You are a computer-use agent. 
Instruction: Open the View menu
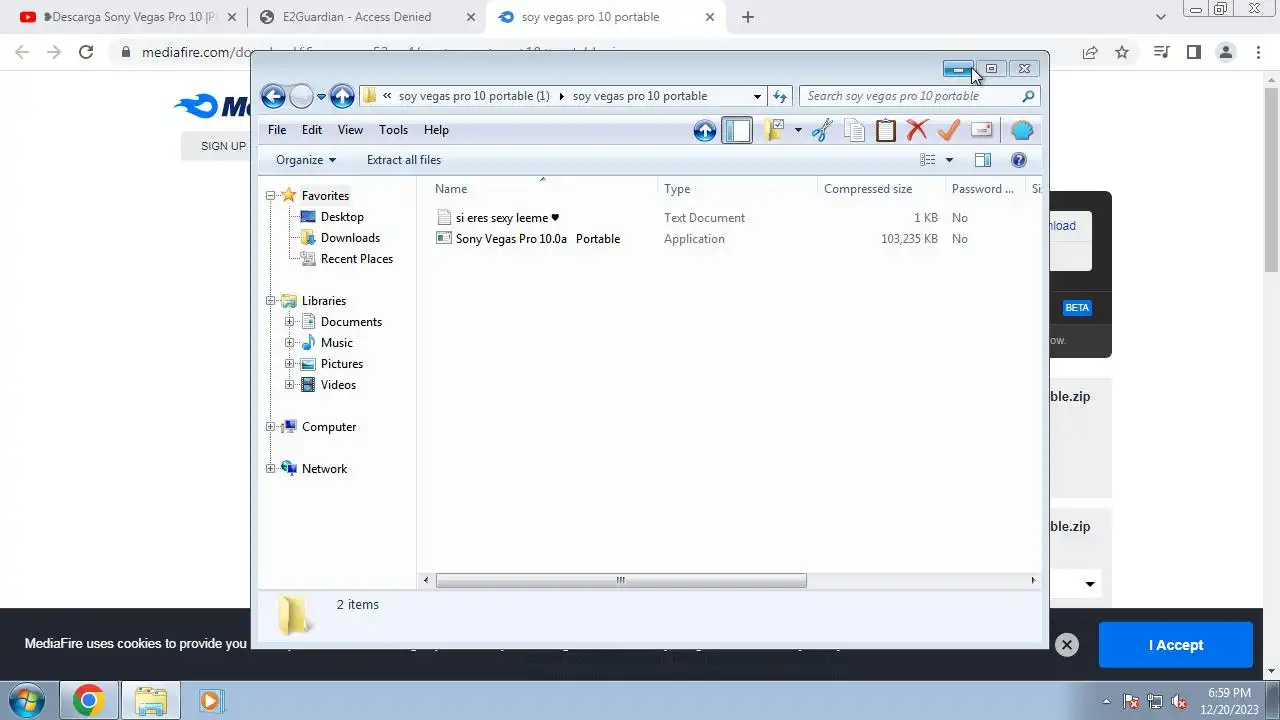pos(350,130)
